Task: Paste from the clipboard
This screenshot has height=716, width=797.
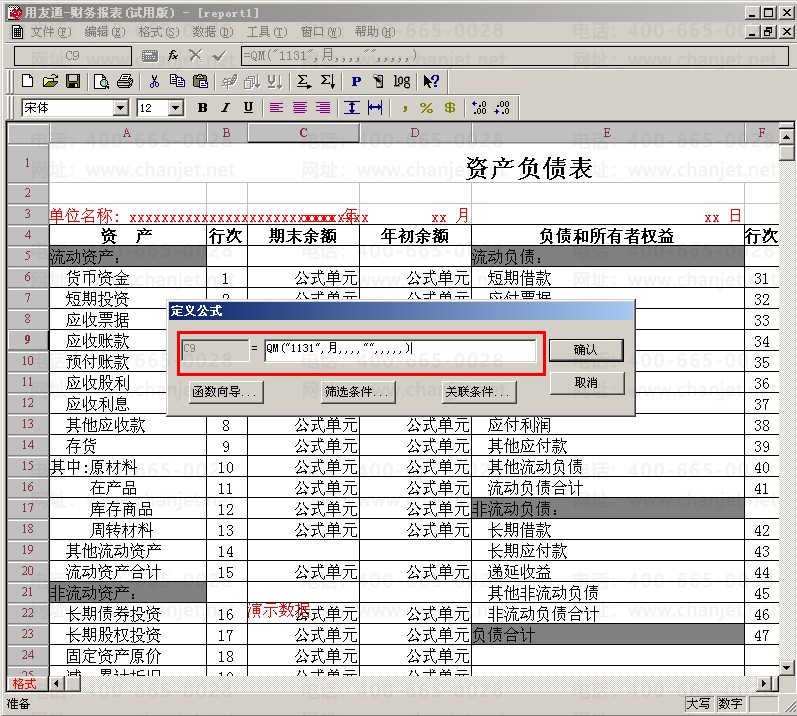Action: tap(200, 81)
